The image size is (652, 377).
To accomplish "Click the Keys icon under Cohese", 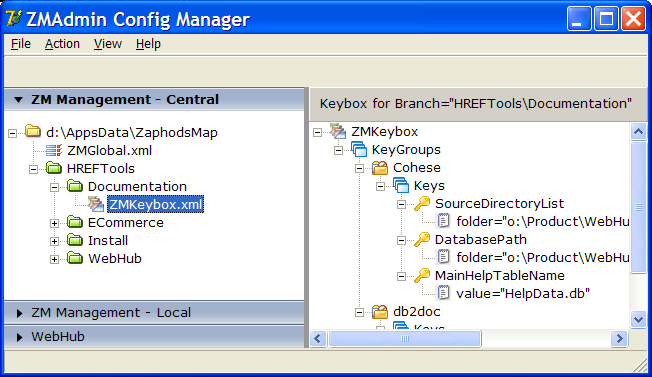I will (x=401, y=185).
